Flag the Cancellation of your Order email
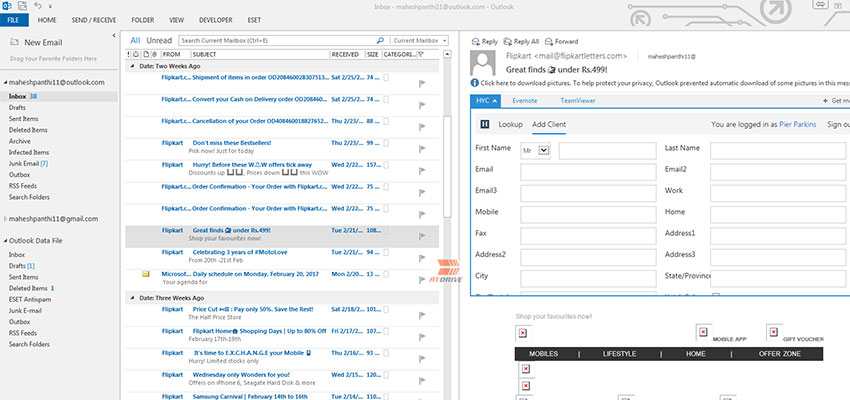 click(x=422, y=127)
